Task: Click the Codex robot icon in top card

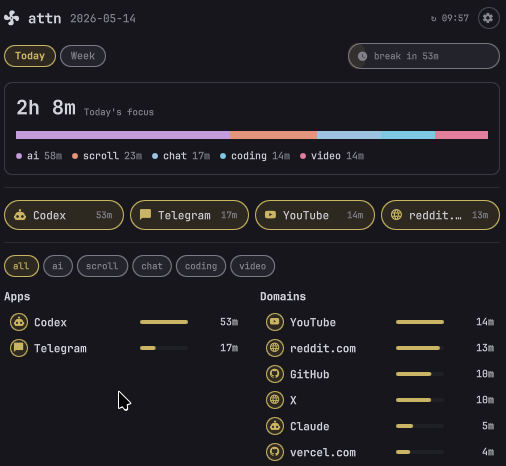Action: (x=20, y=215)
